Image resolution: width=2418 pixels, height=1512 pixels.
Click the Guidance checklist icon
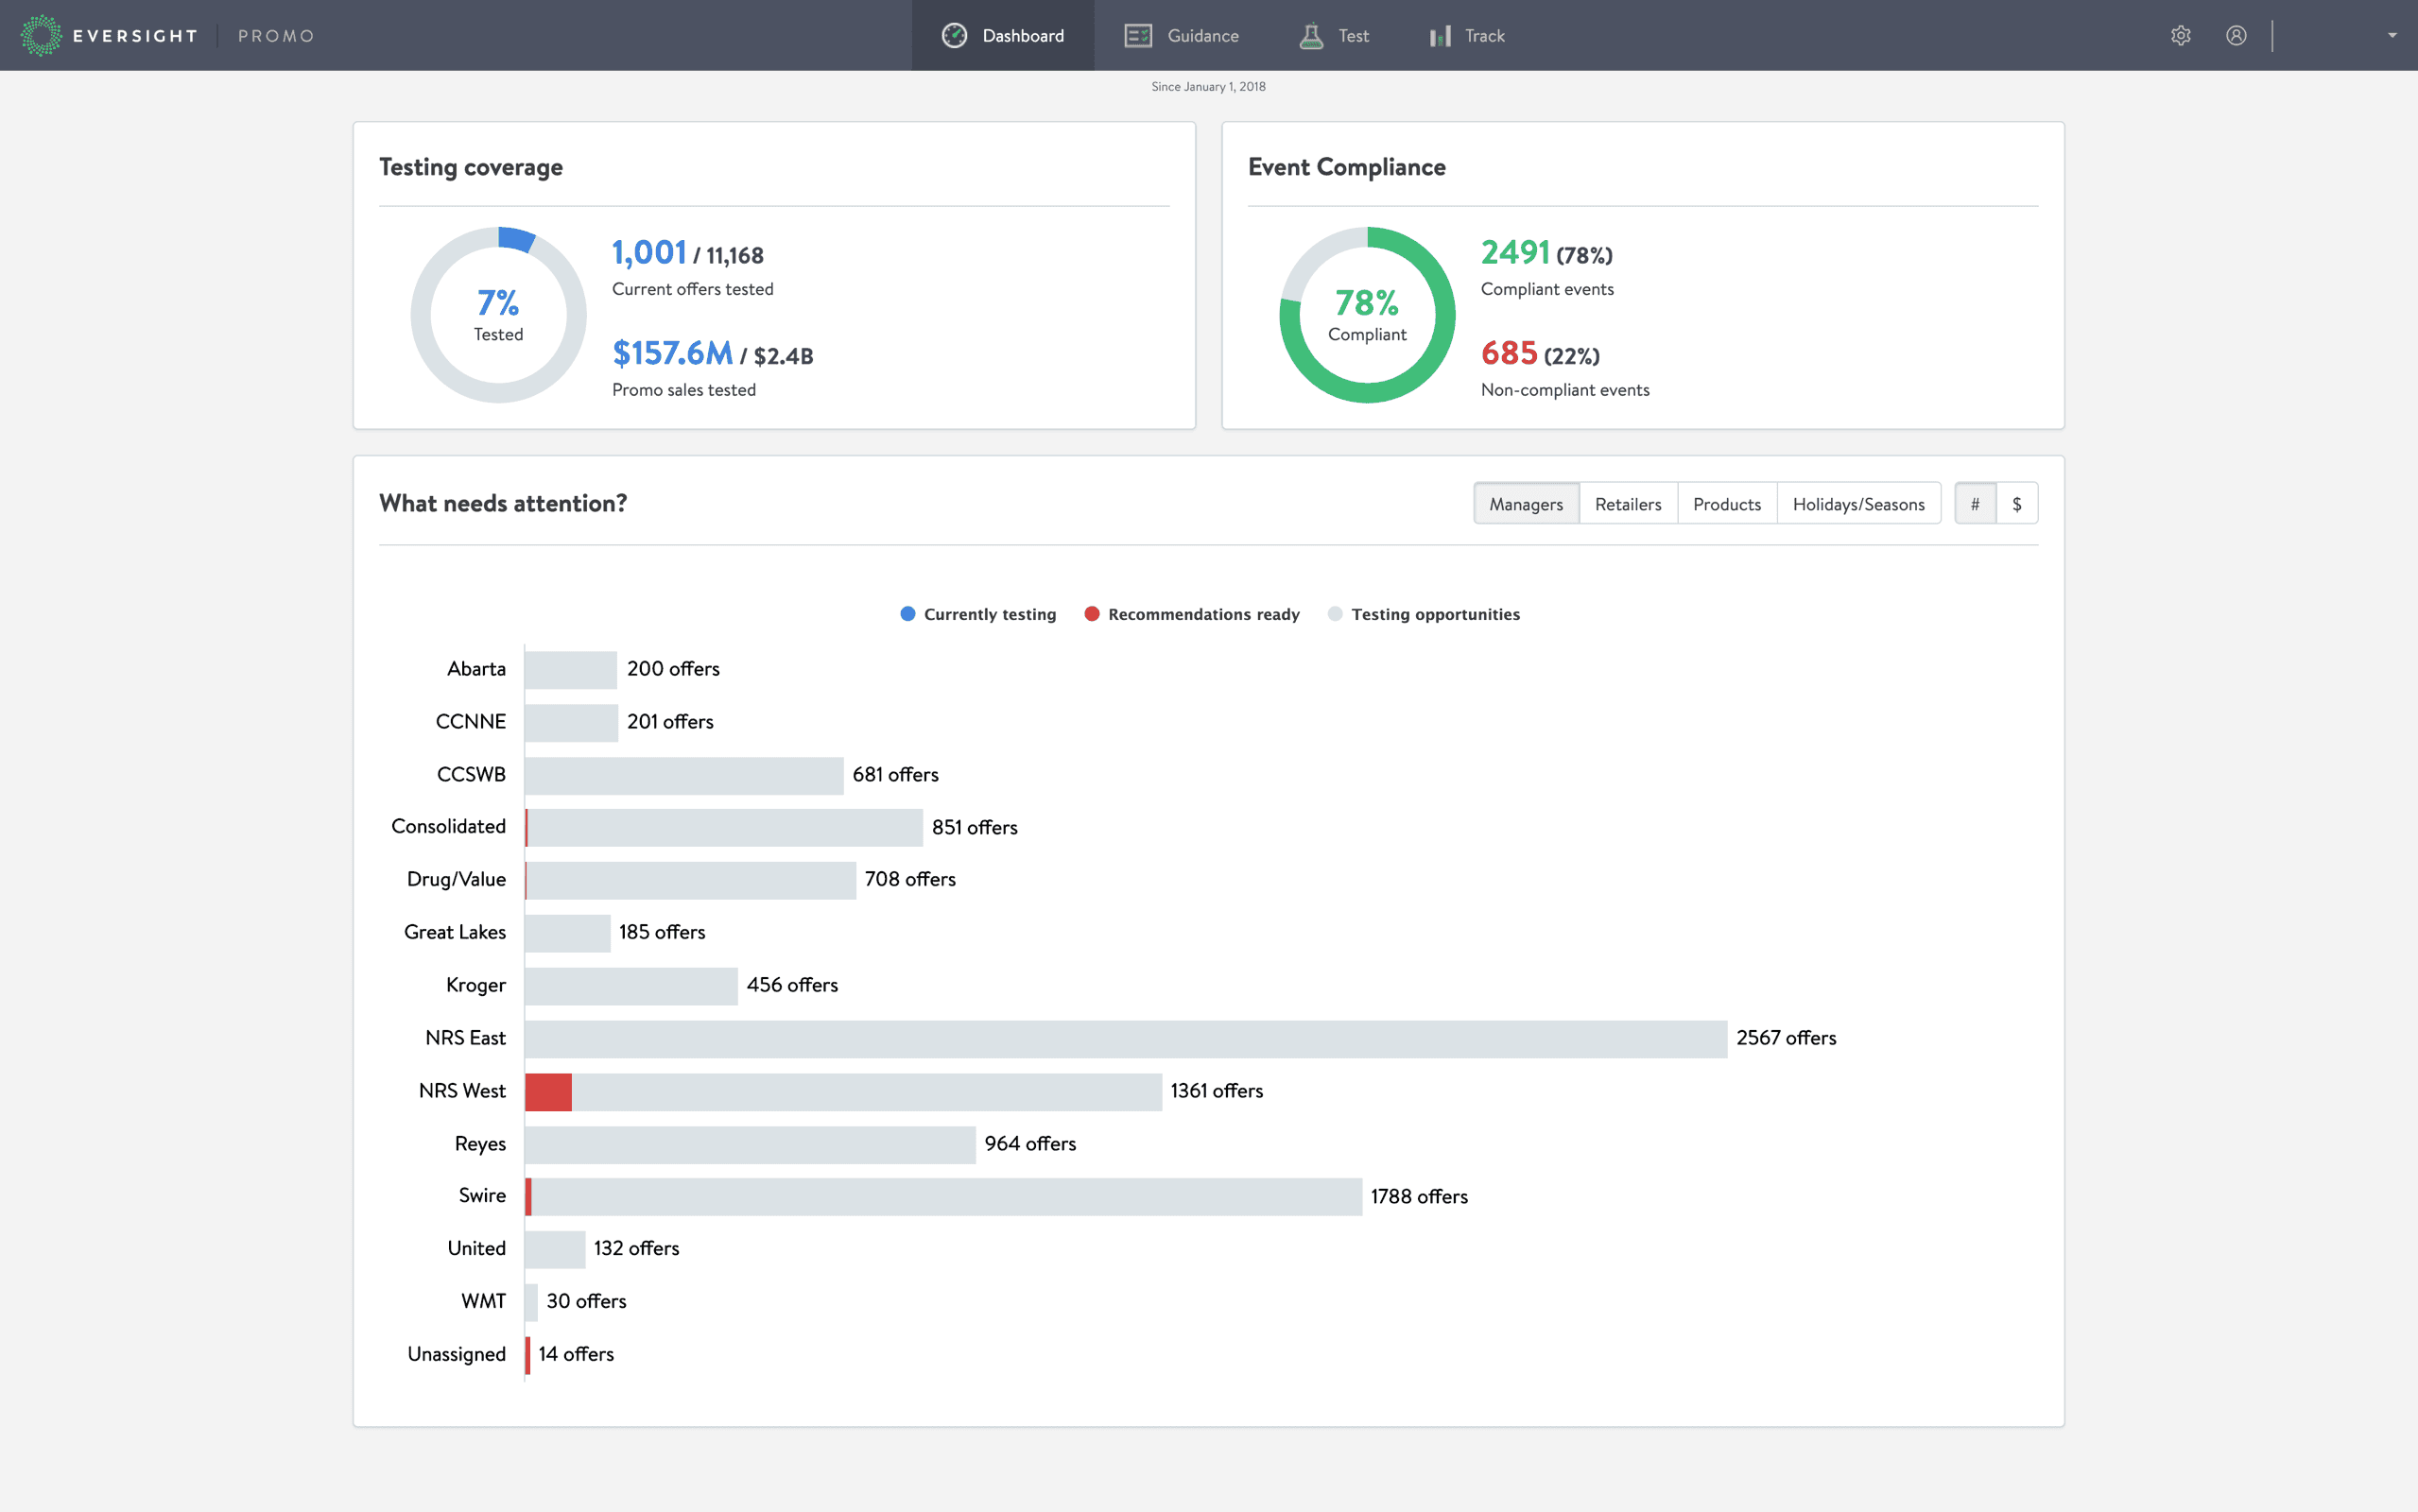pyautogui.click(x=1138, y=36)
